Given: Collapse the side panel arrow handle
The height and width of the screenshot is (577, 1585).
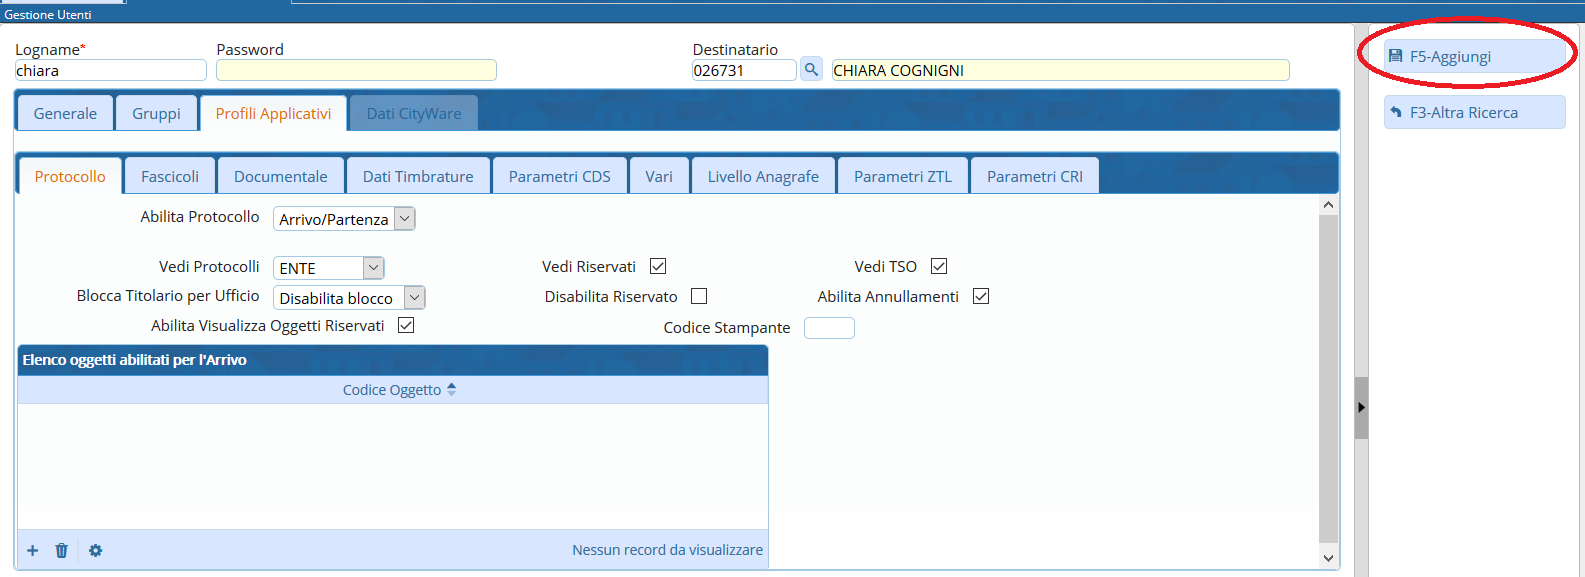Looking at the screenshot, I should (1361, 407).
